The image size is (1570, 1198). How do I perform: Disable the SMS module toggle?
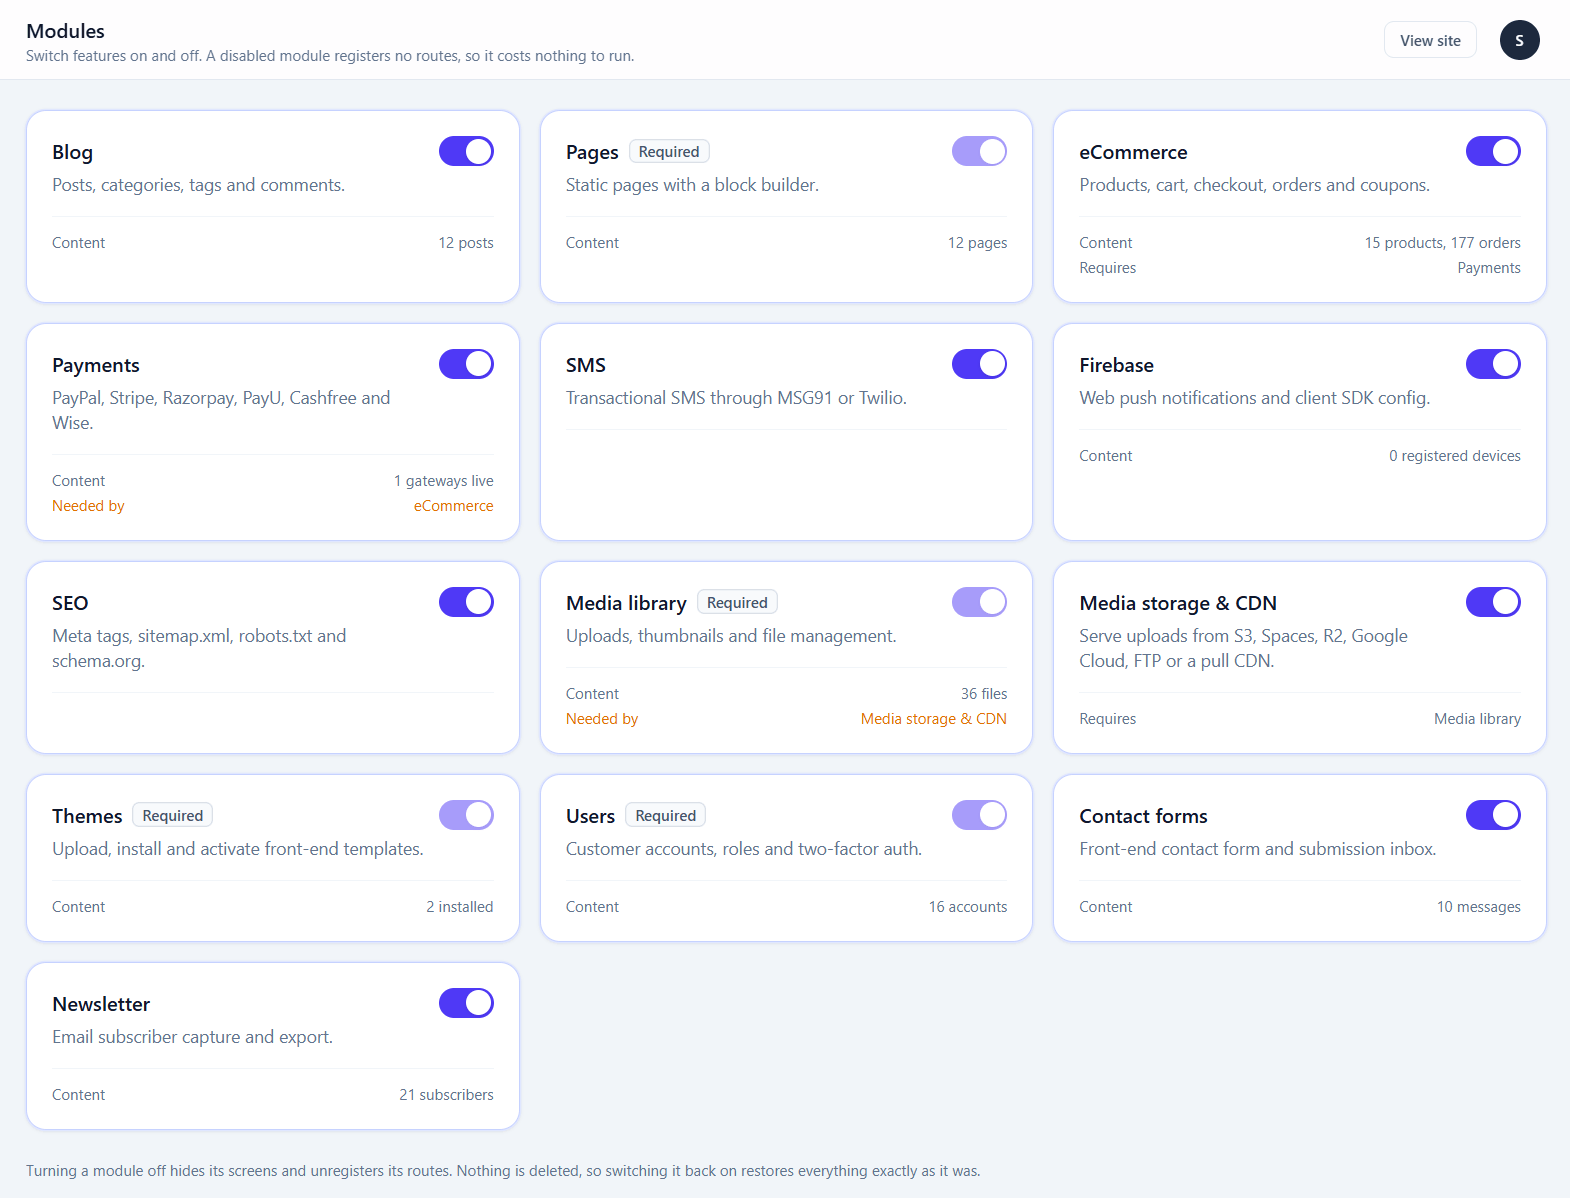[x=979, y=364]
